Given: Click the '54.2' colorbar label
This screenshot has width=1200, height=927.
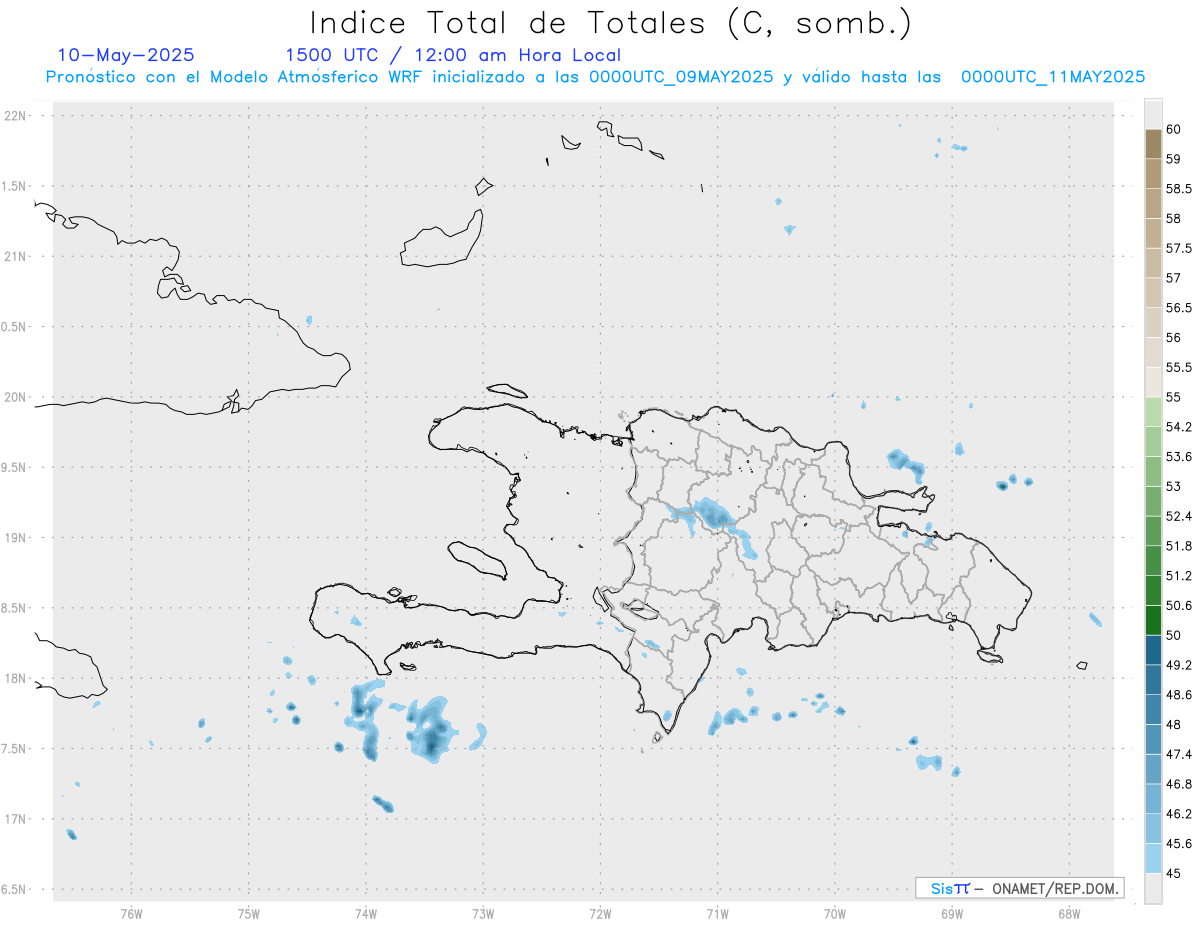Looking at the screenshot, I should pos(1178,427).
